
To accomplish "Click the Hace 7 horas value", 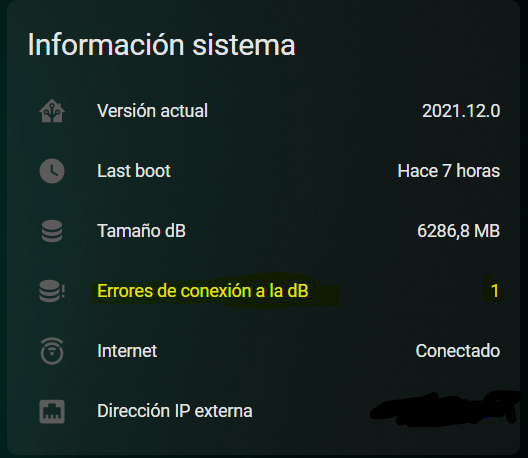I will coord(449,171).
